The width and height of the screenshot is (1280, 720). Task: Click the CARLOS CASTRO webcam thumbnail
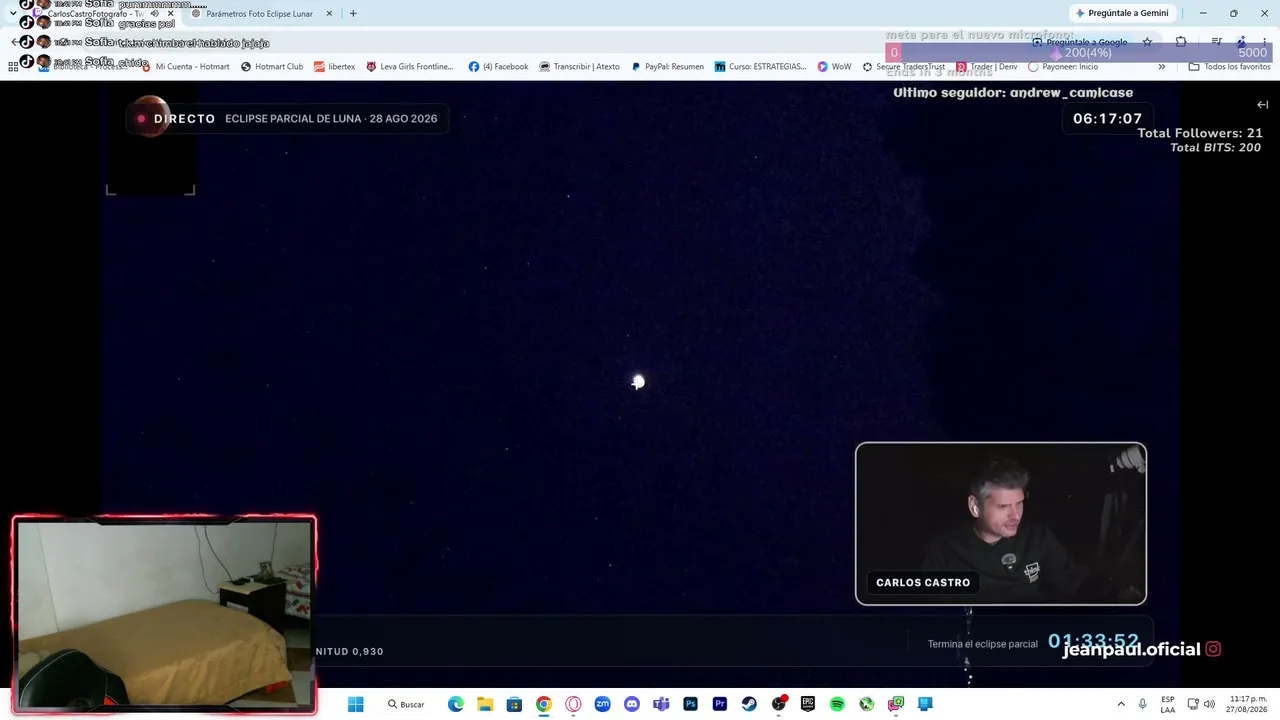pyautogui.click(x=1001, y=524)
